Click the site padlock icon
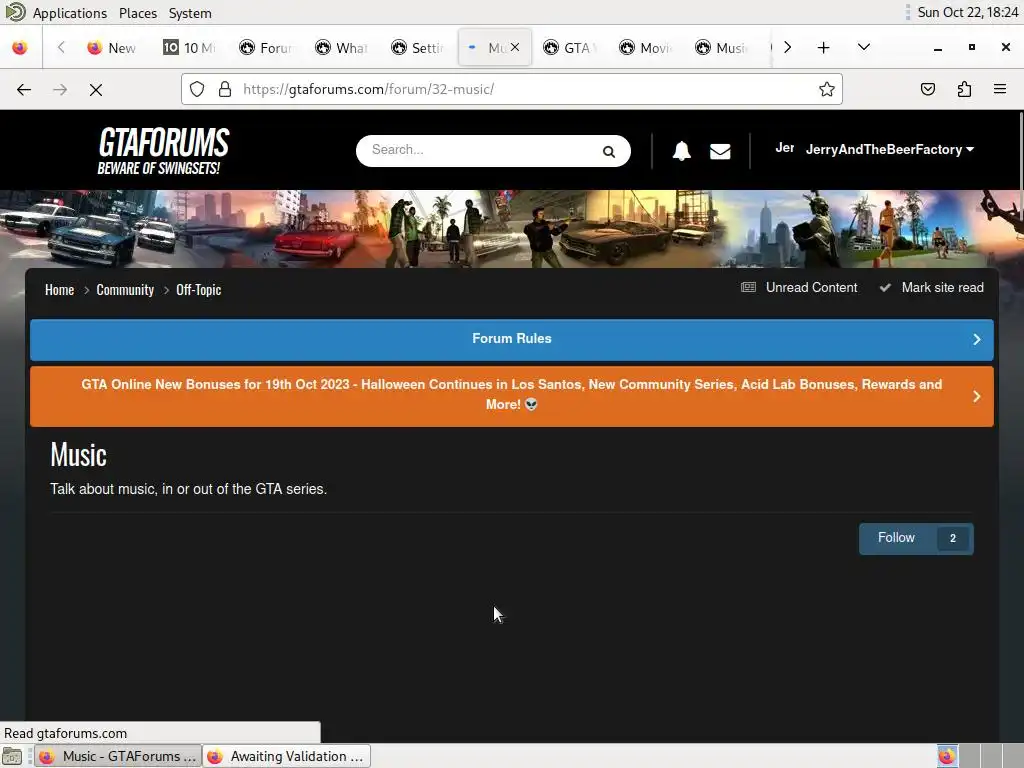1024x768 pixels. [225, 89]
